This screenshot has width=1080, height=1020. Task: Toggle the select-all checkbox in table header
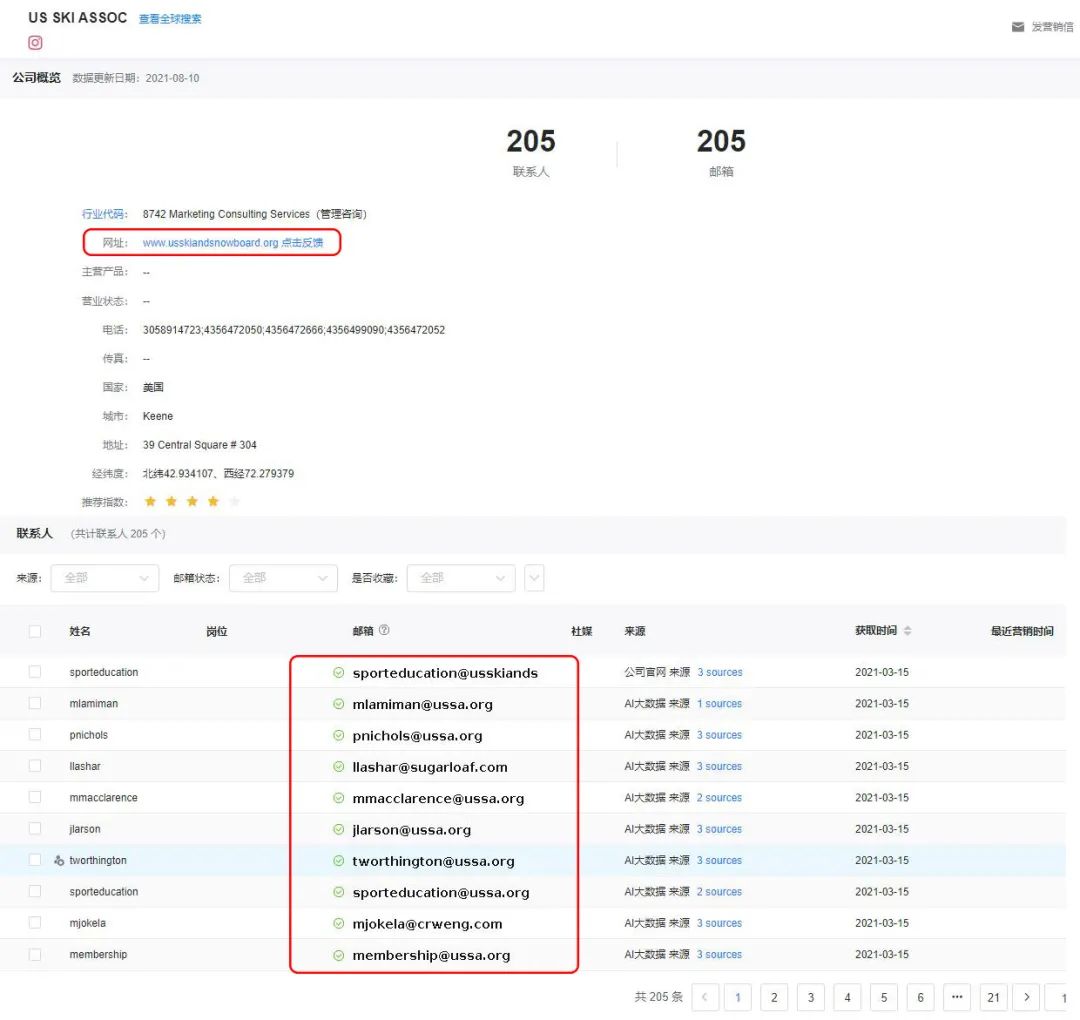click(x=34, y=631)
